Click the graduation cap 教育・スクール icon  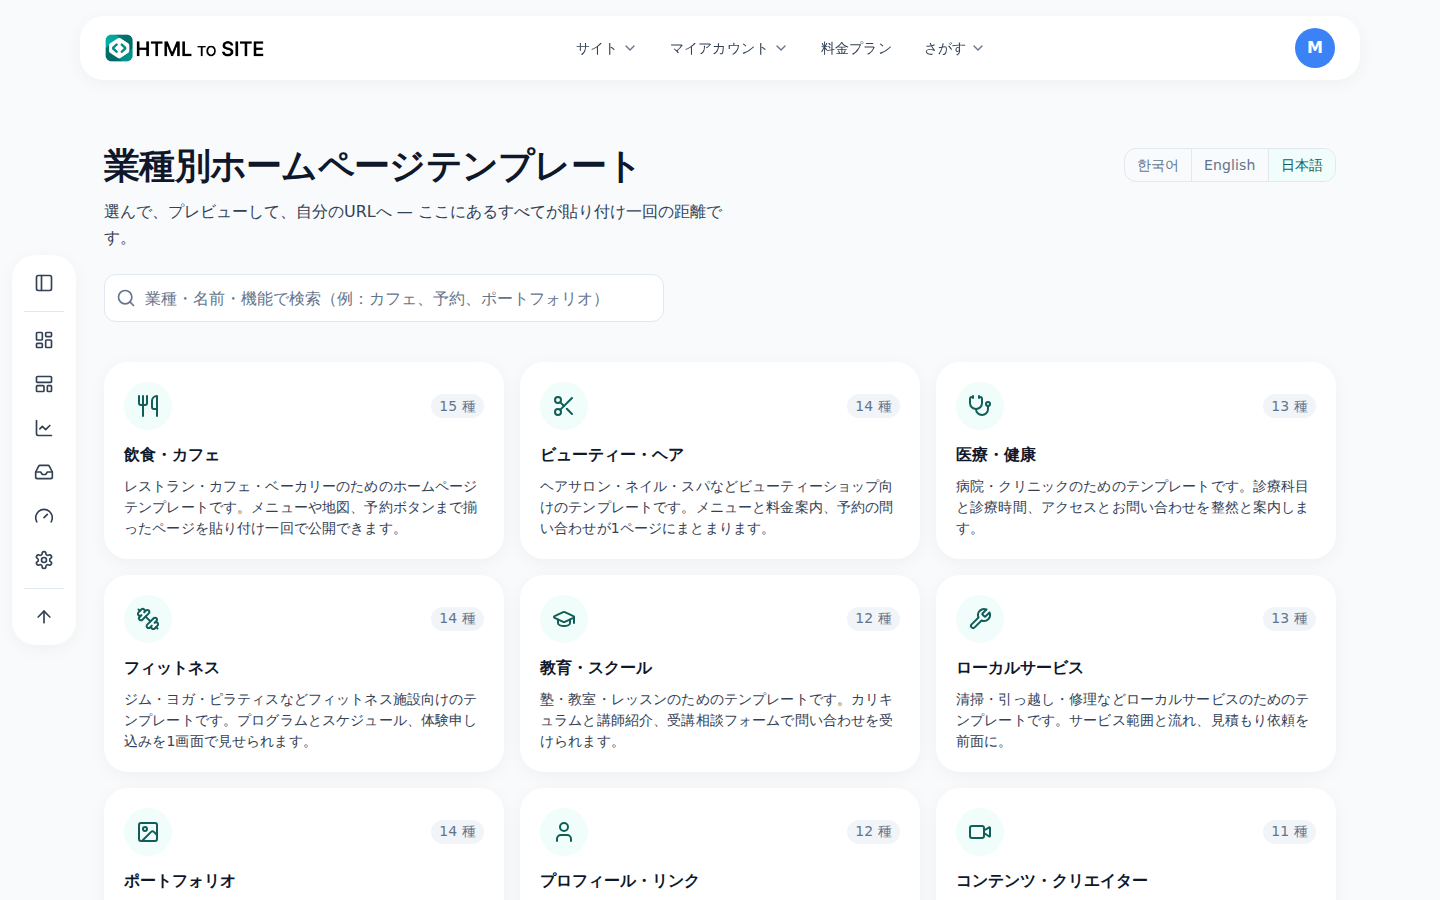pyautogui.click(x=564, y=619)
